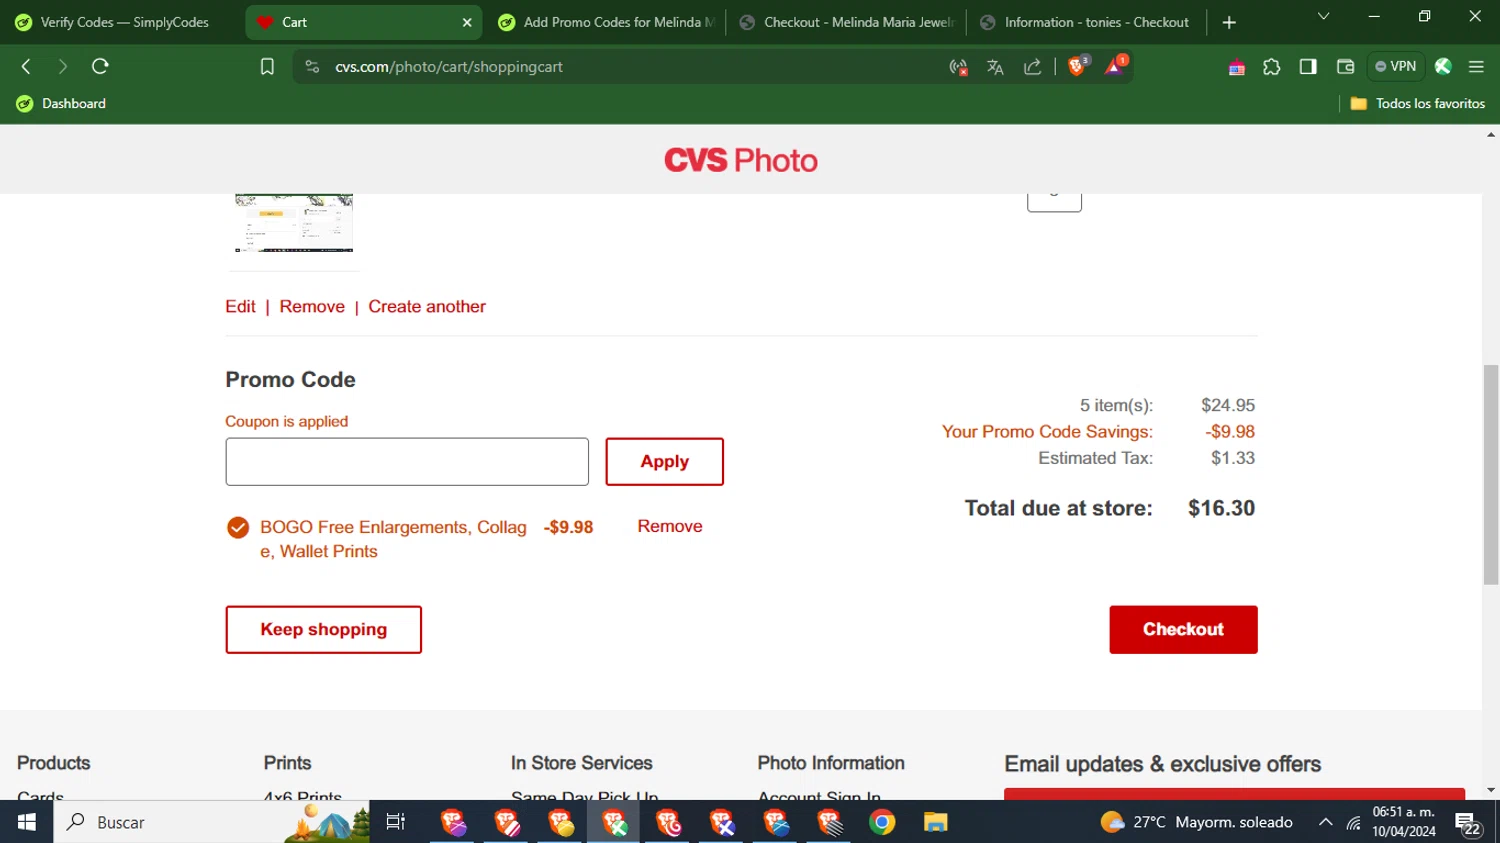Image resolution: width=1500 pixels, height=843 pixels.
Task: Click the applied coupon checkmark icon
Action: coord(238,527)
